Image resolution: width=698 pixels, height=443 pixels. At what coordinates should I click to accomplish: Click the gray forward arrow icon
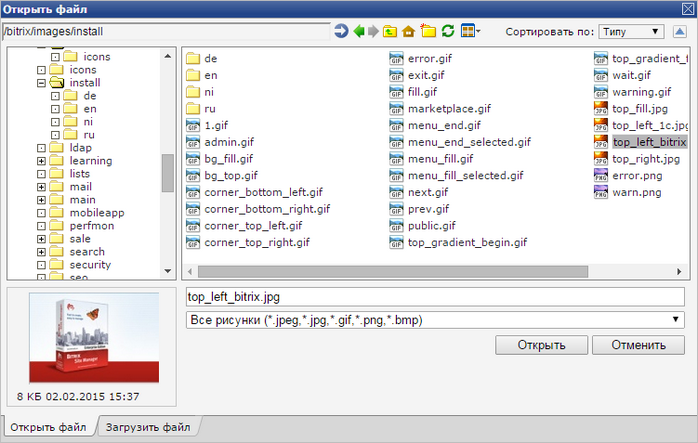click(x=373, y=31)
